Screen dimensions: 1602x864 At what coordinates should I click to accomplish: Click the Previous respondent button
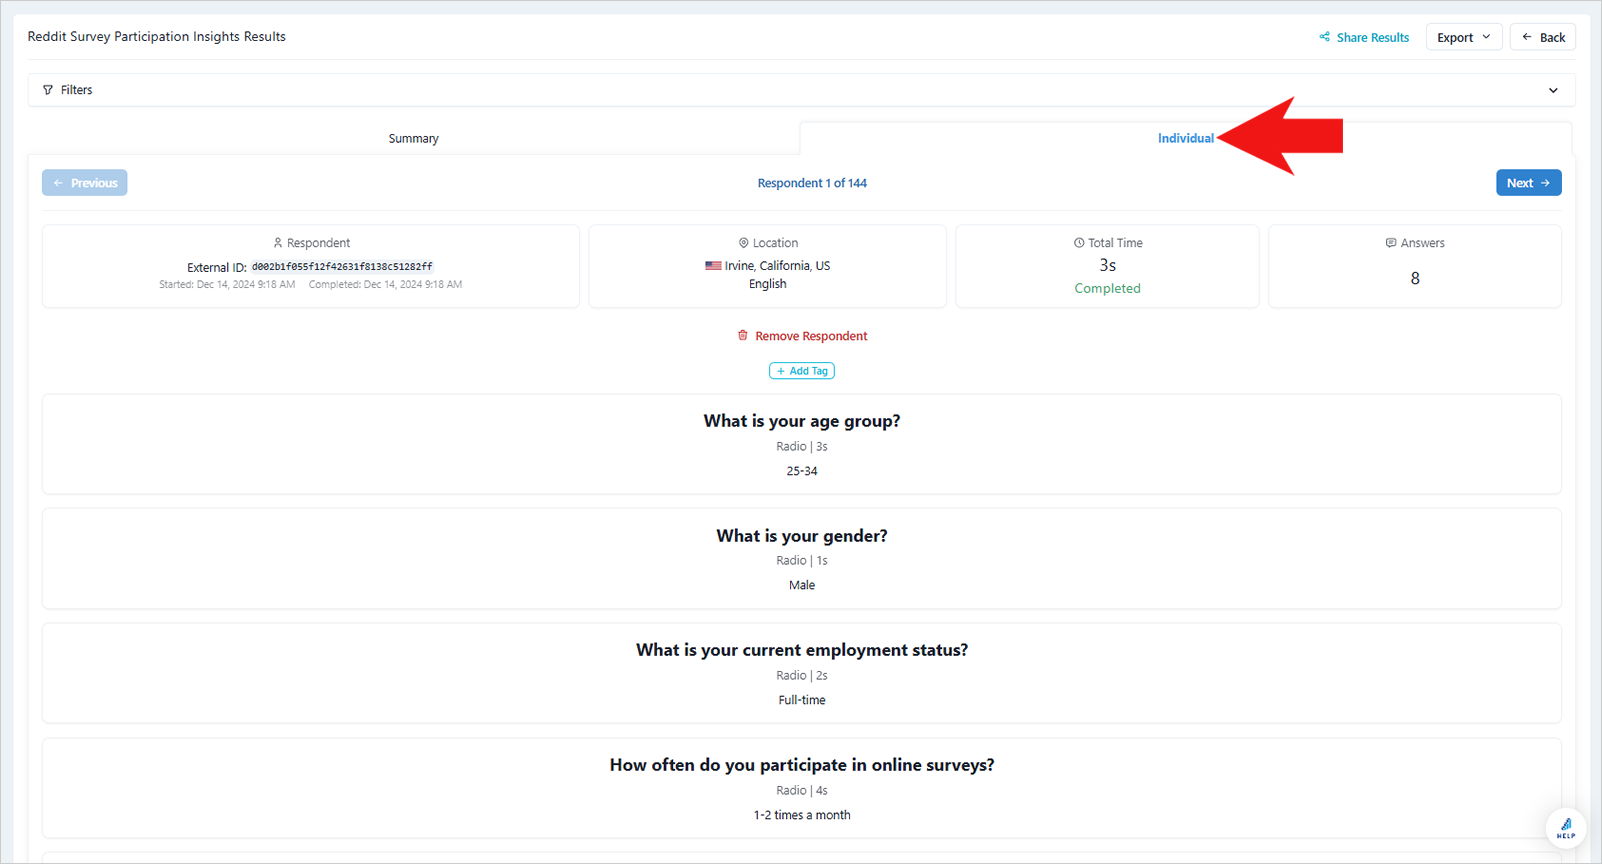pyautogui.click(x=85, y=183)
